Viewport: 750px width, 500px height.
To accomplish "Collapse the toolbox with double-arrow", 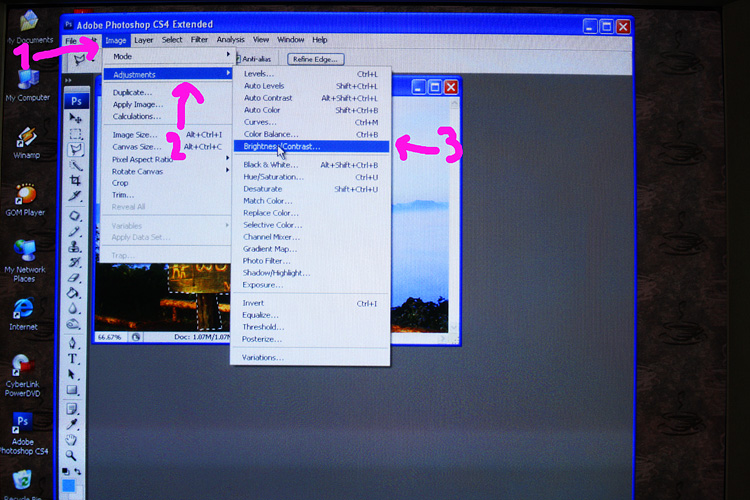I will pyautogui.click(x=68, y=80).
